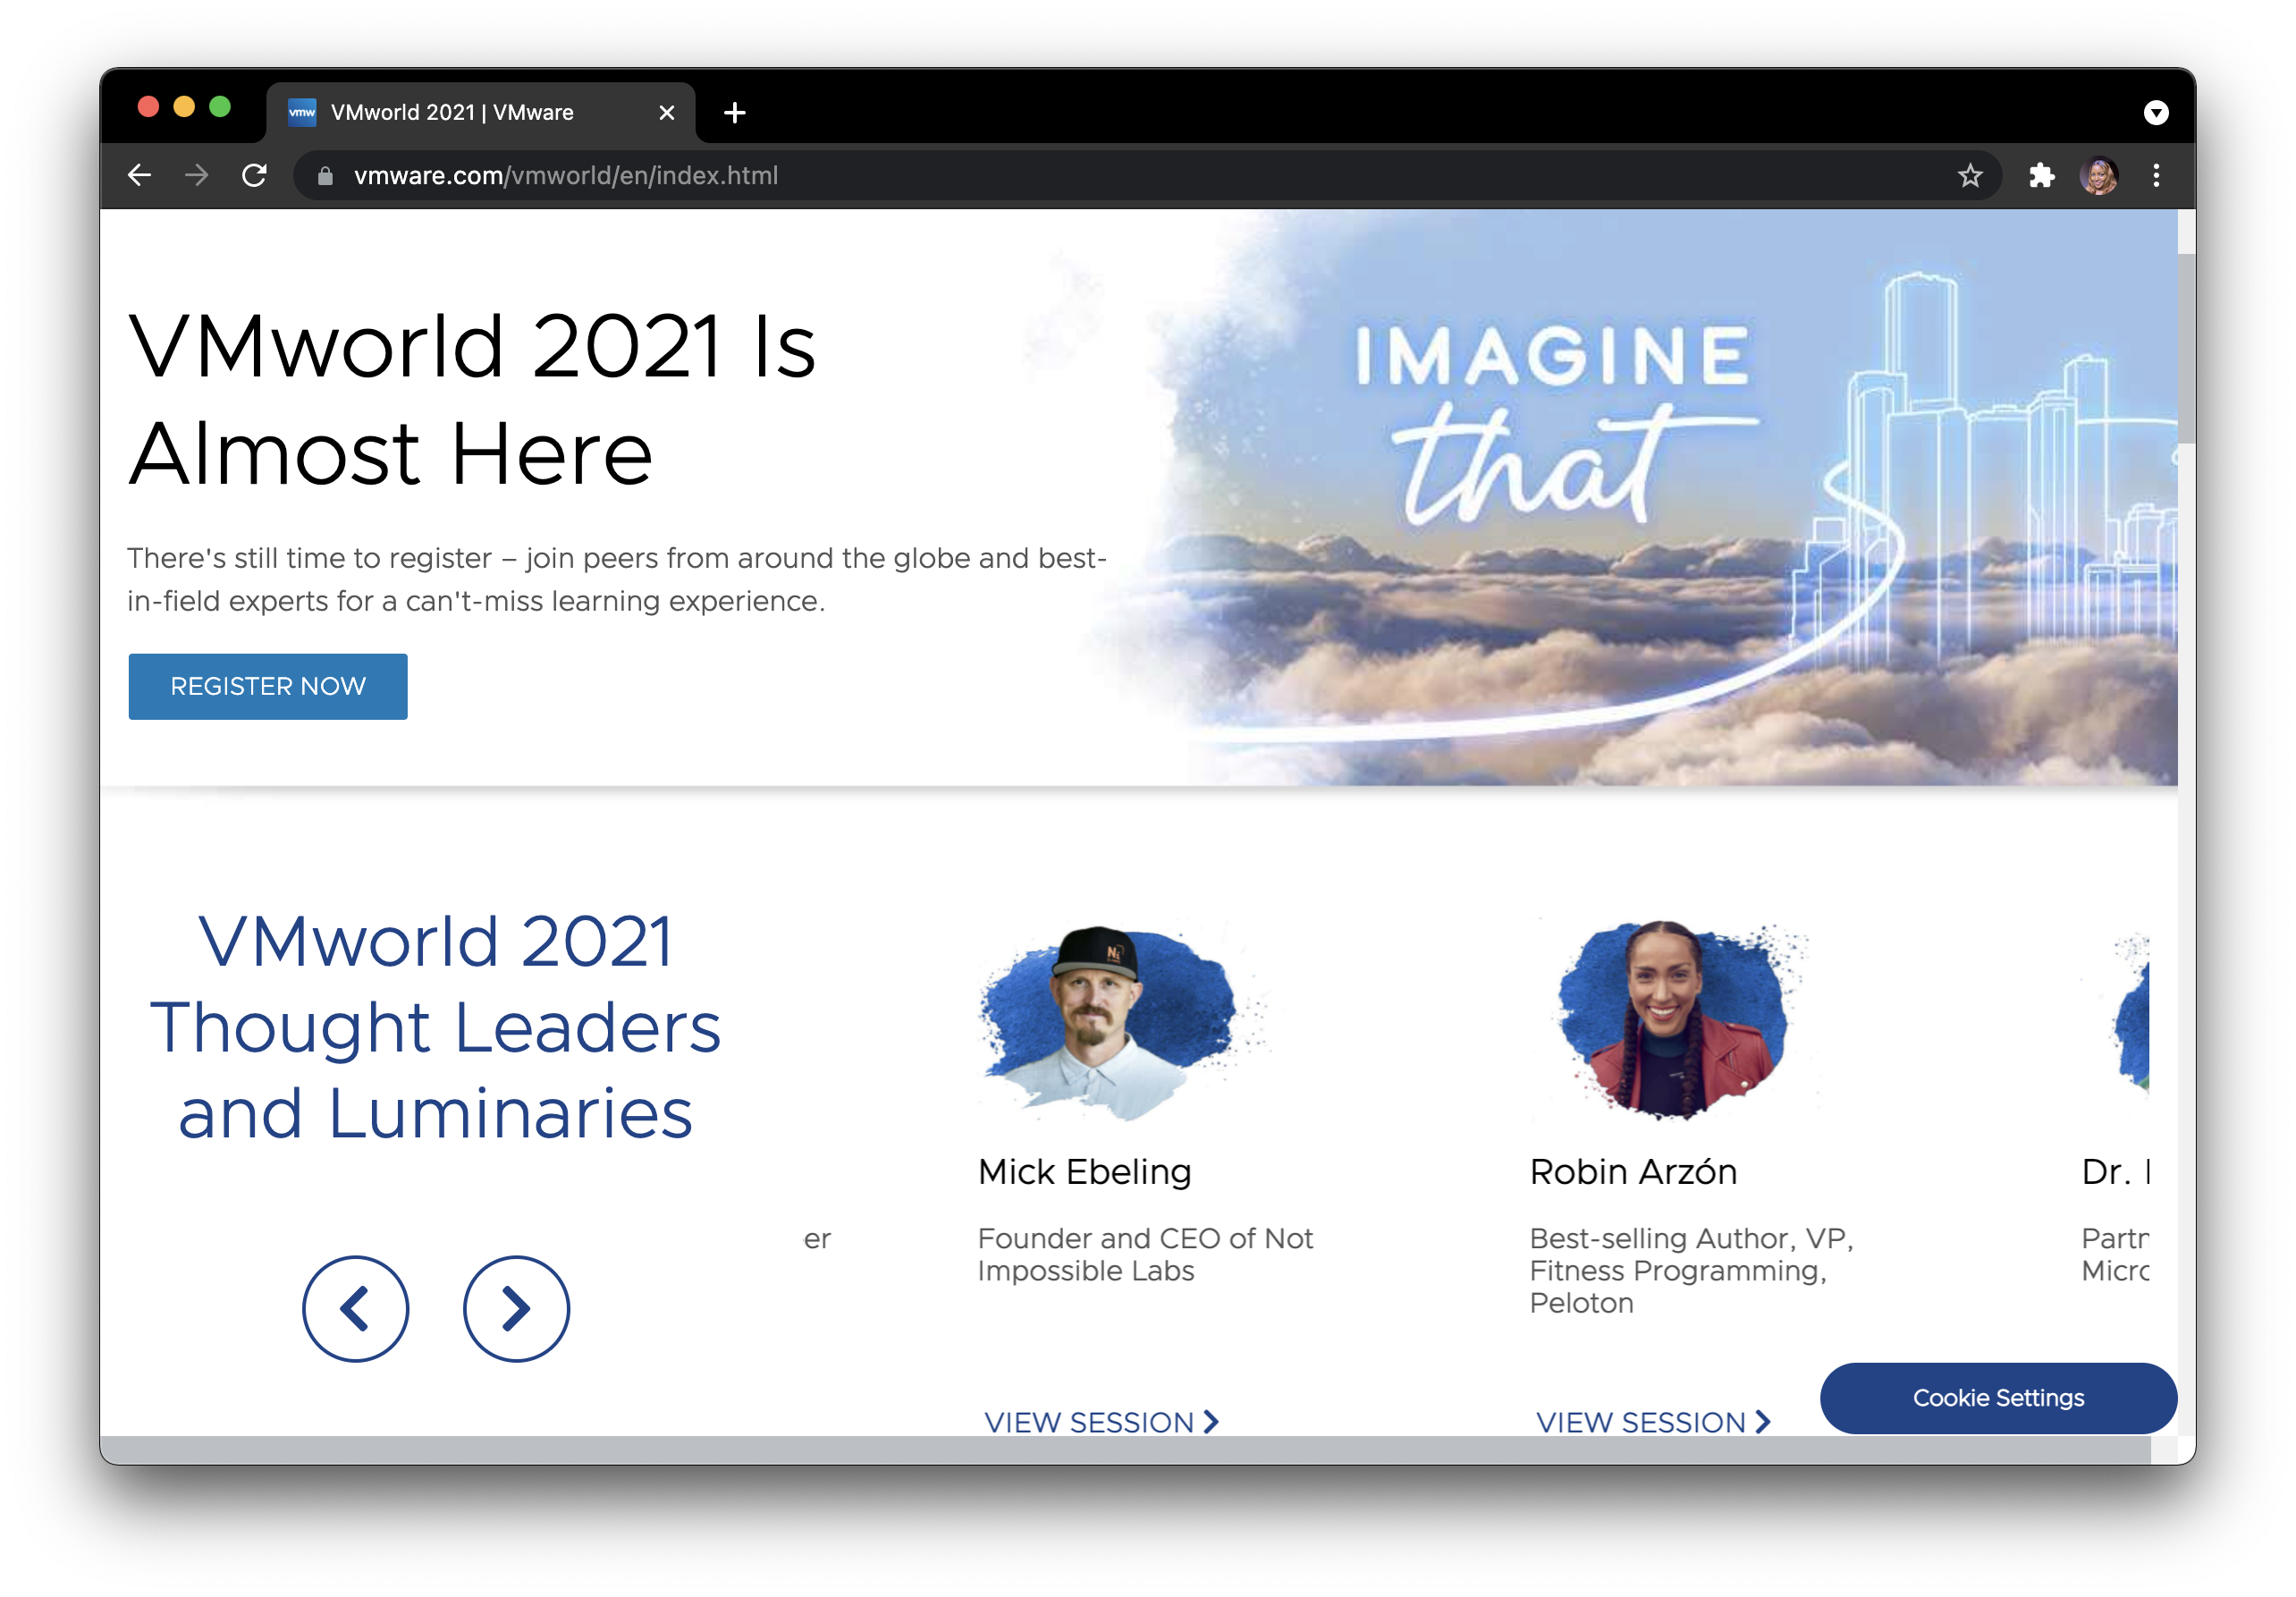
Task: Click the vmw favicon on the tab
Action: tap(302, 112)
